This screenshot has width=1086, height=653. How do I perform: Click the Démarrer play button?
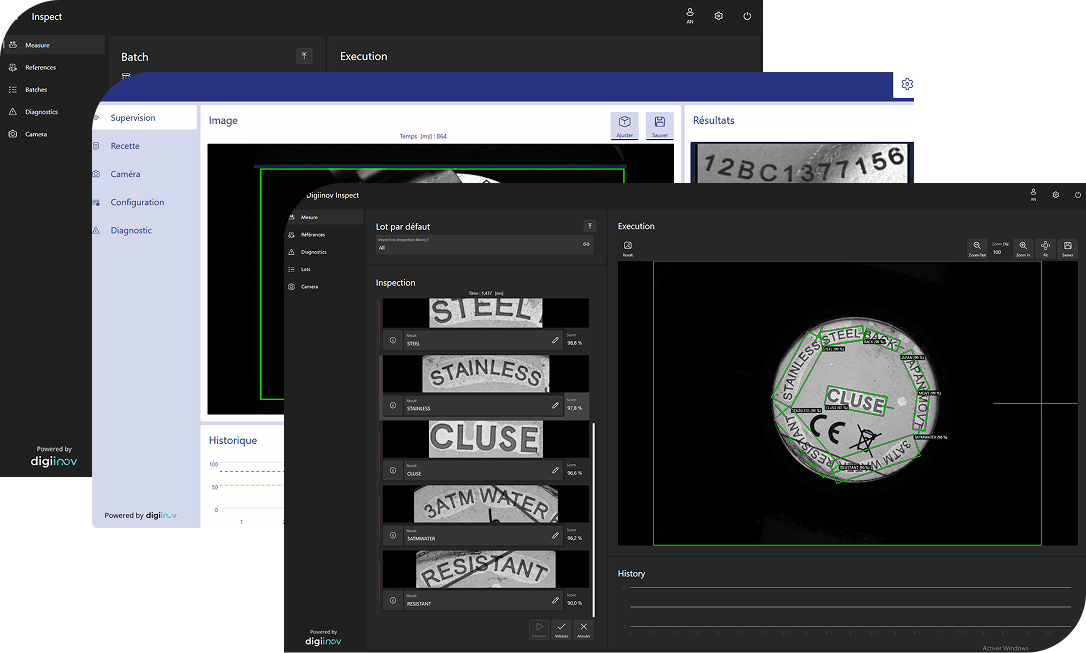[539, 629]
